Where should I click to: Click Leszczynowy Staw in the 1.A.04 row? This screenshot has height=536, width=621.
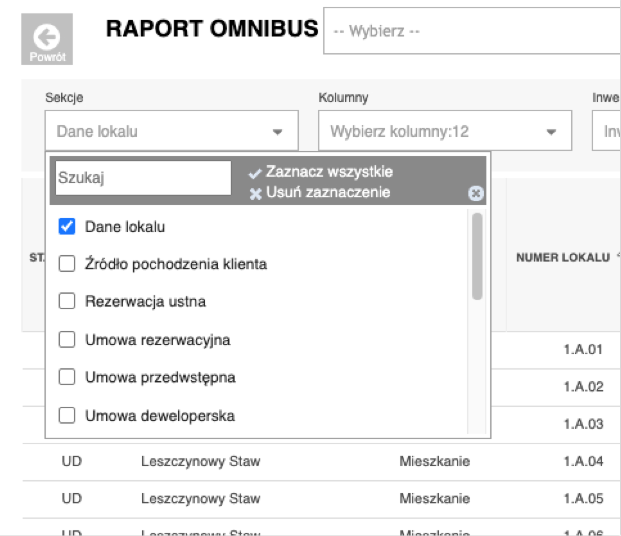tap(200, 461)
